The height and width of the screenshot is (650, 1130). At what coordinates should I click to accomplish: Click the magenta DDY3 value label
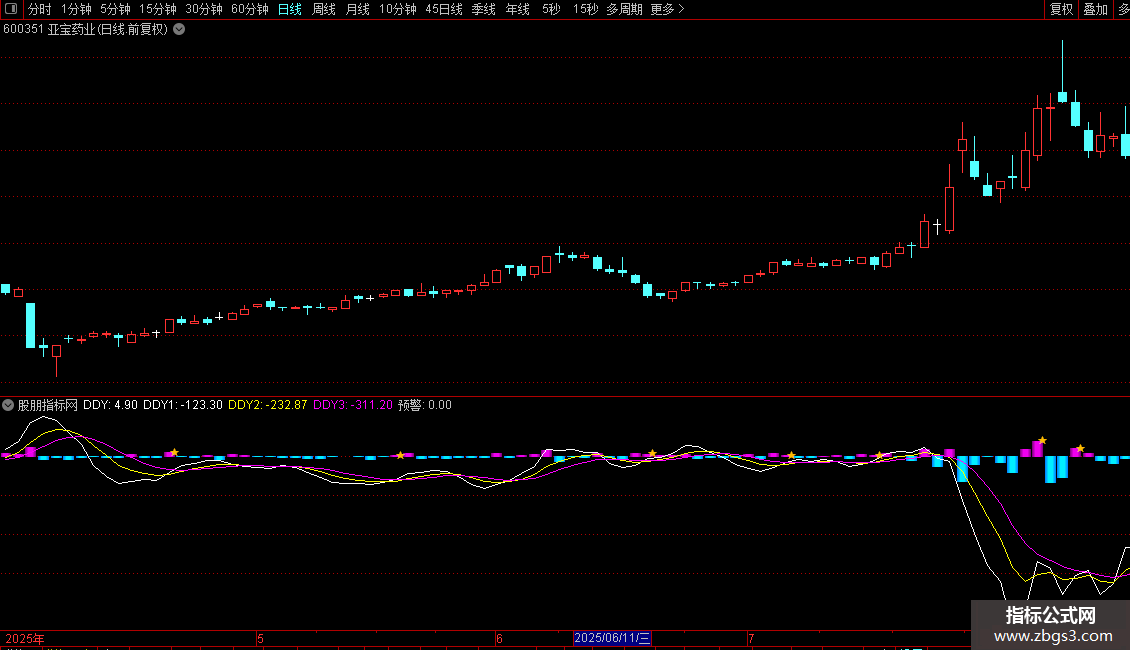coord(352,405)
